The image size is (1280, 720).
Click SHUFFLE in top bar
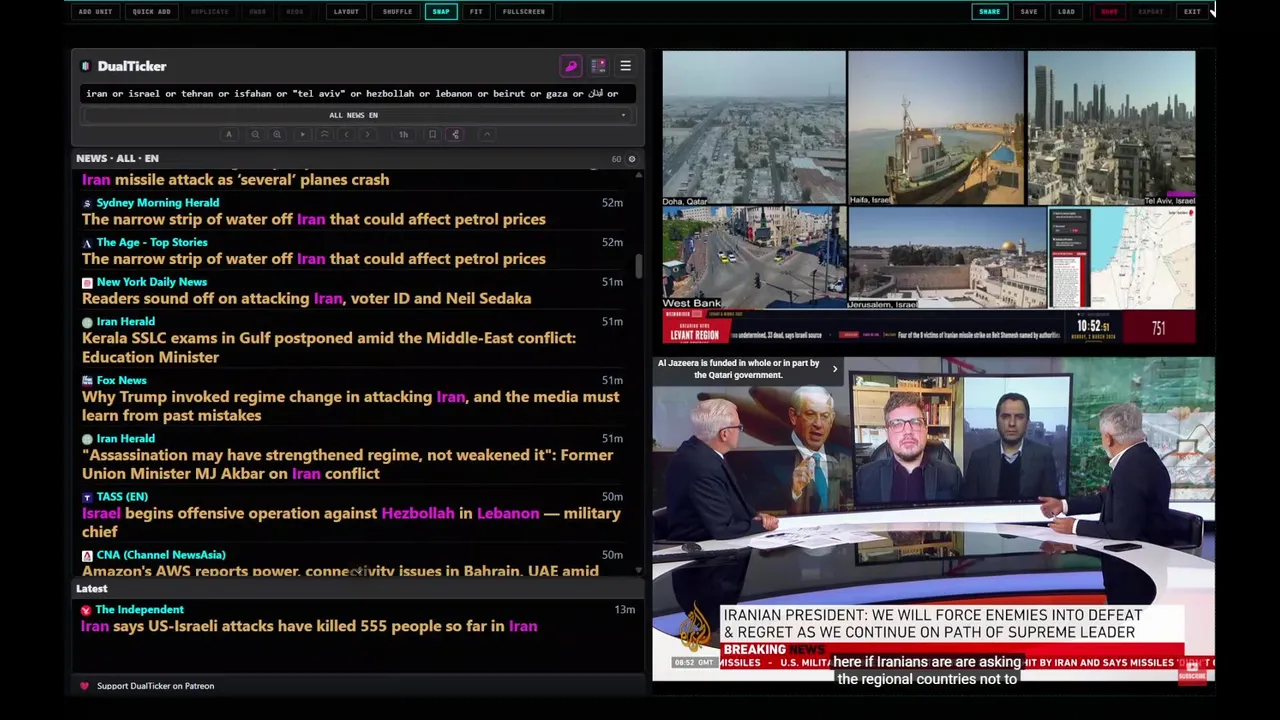(397, 12)
